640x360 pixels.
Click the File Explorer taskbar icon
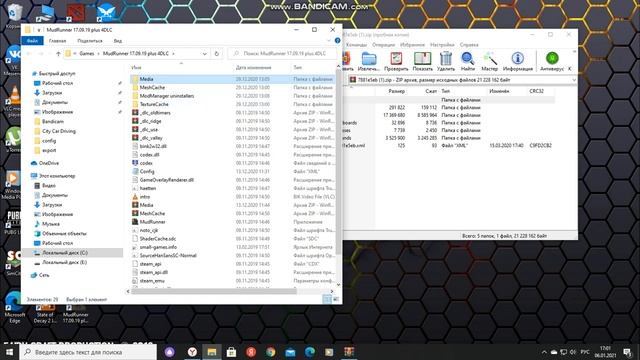click(211, 351)
